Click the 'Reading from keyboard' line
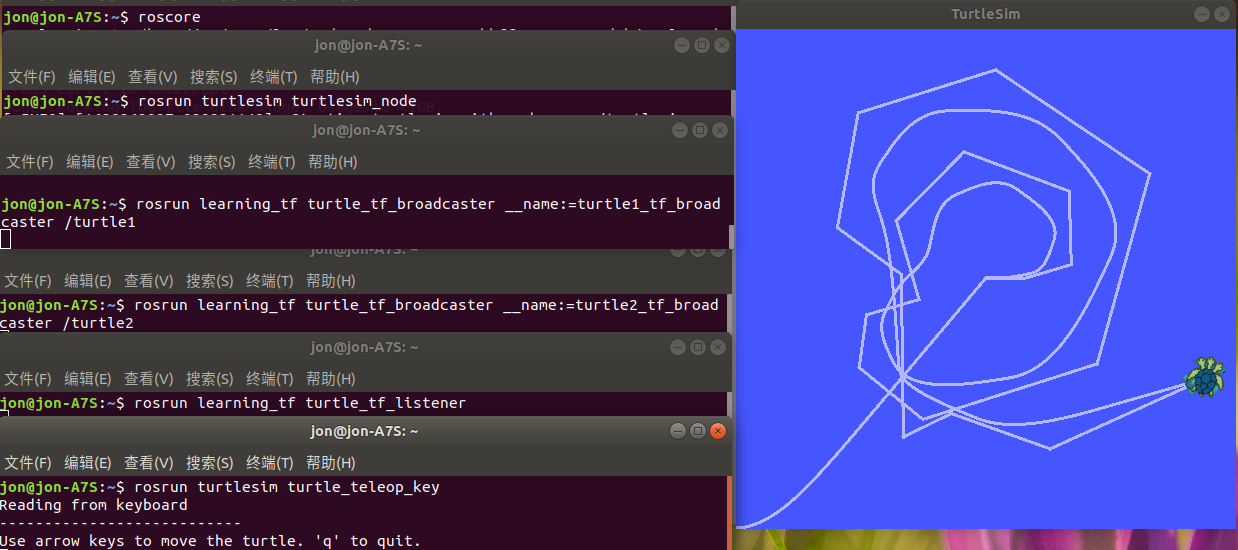Image resolution: width=1238 pixels, height=550 pixels. 94,505
